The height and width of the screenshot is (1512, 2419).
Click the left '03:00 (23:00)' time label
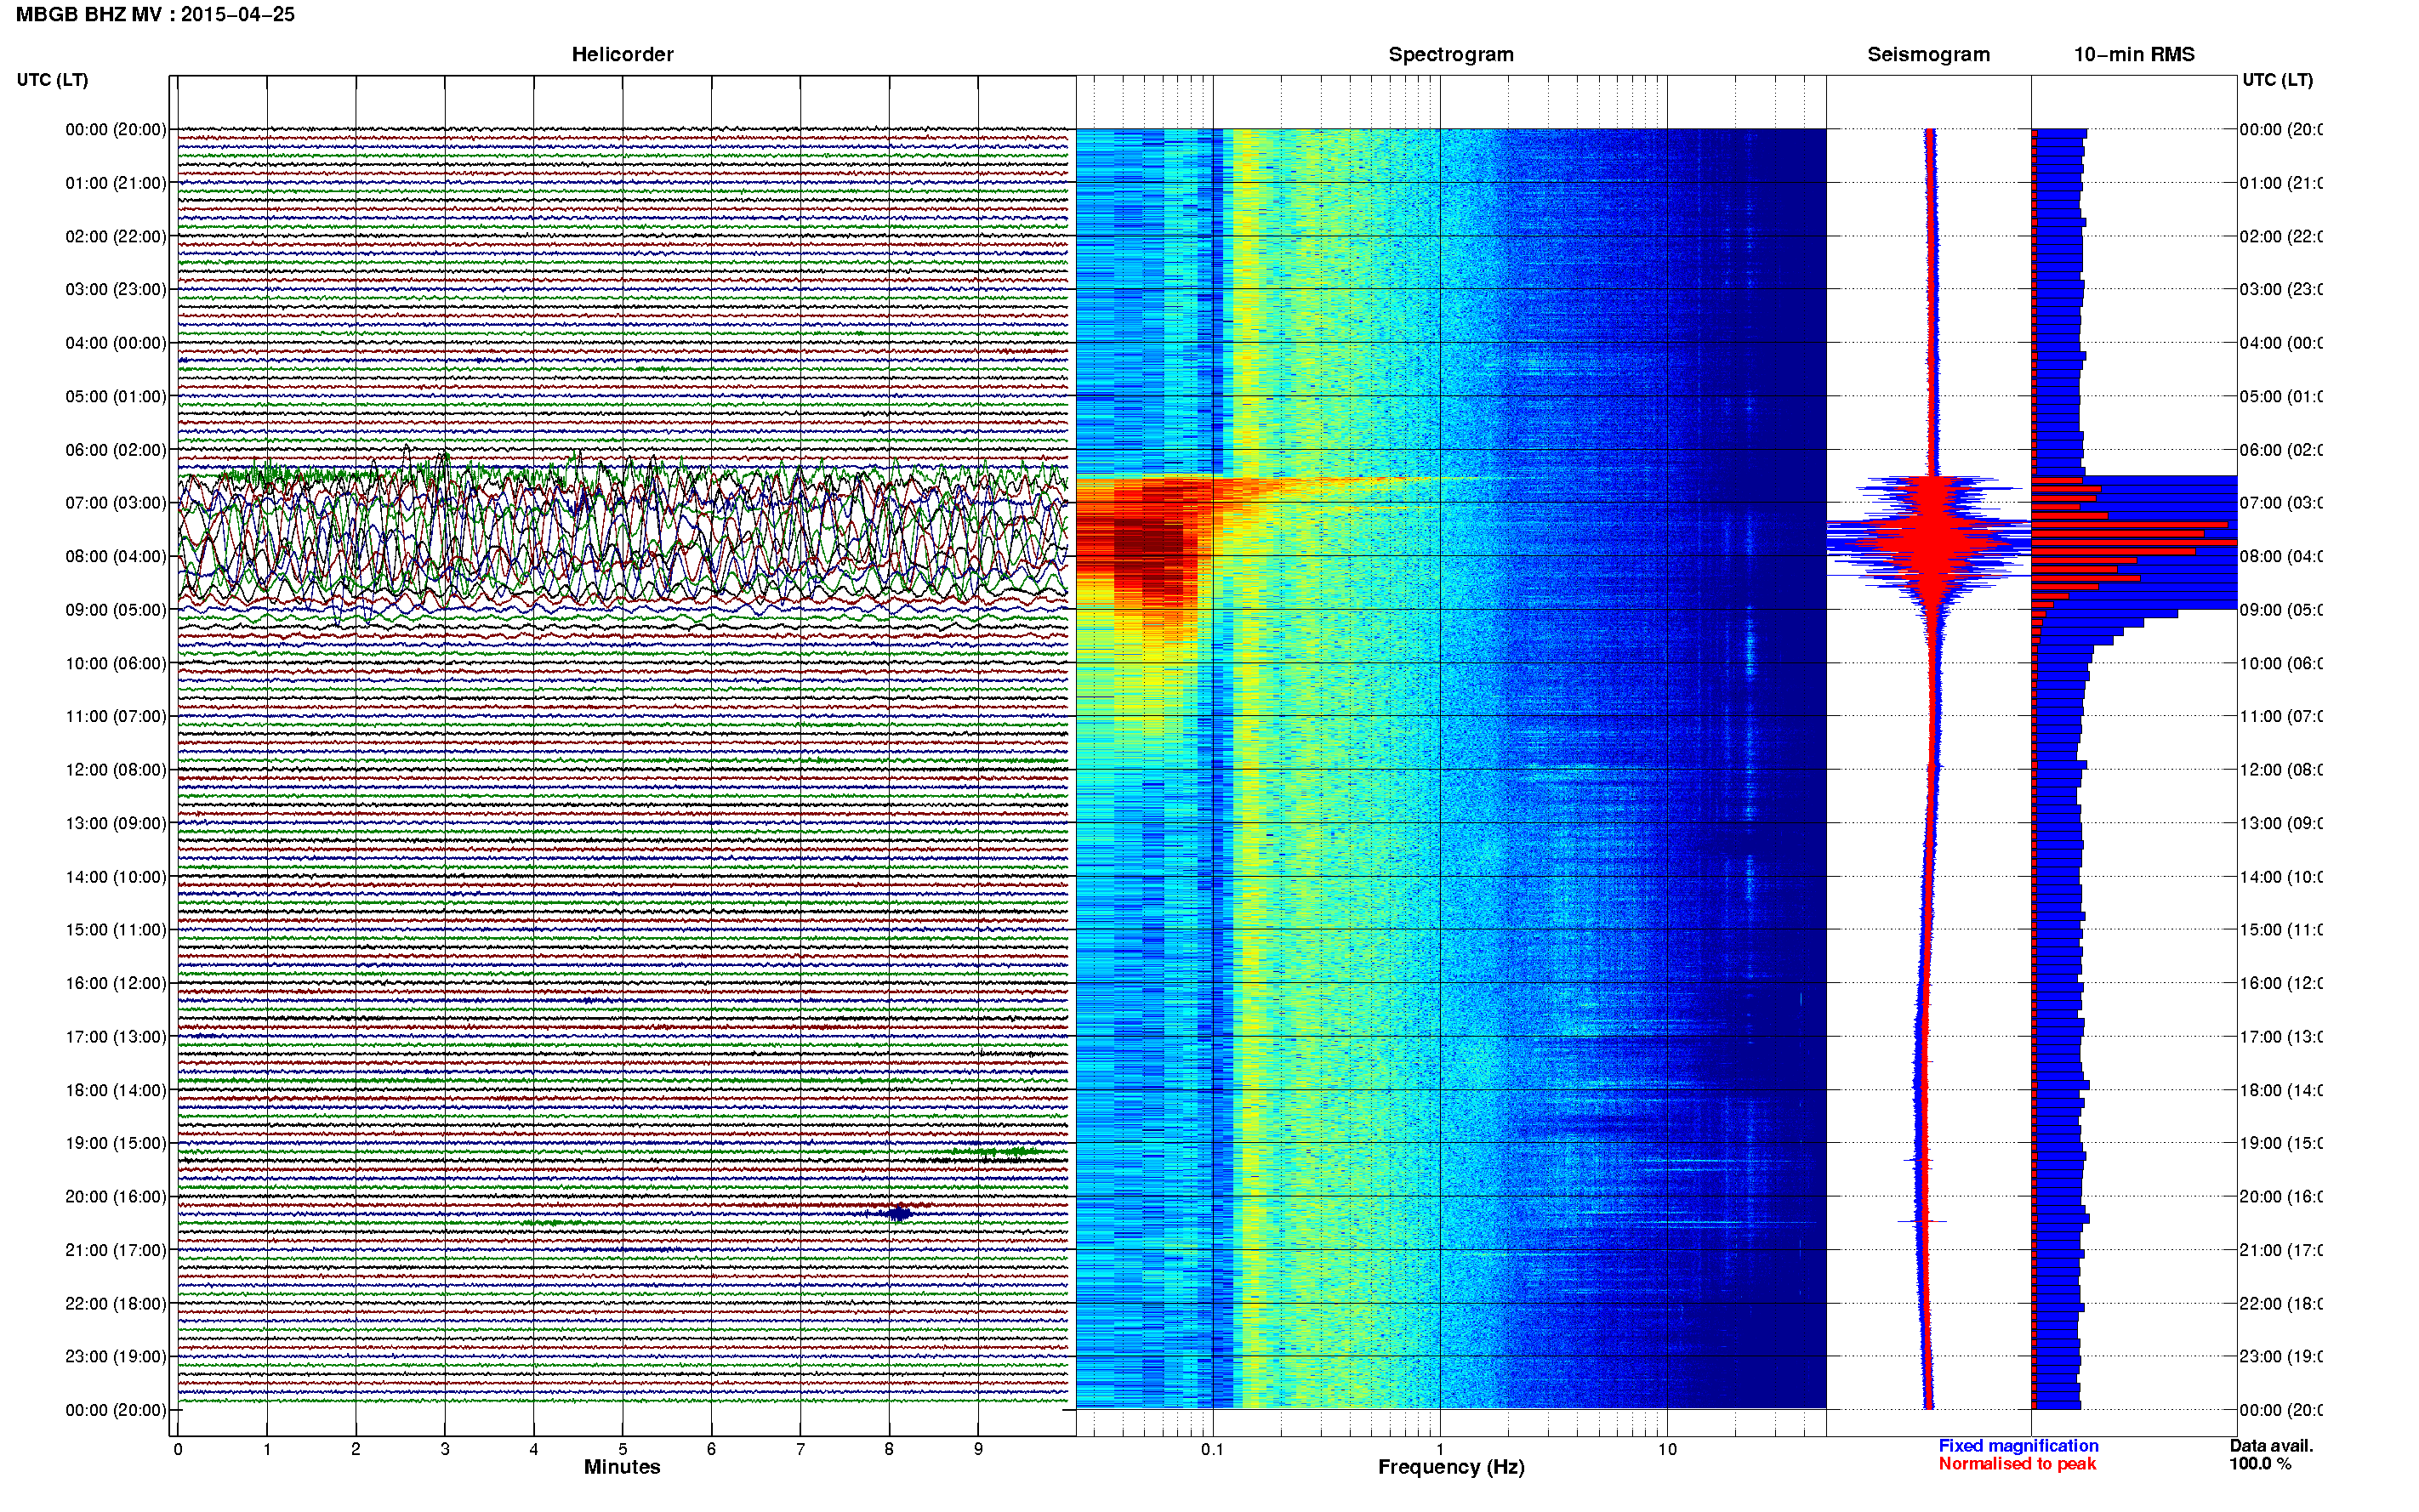tap(116, 289)
